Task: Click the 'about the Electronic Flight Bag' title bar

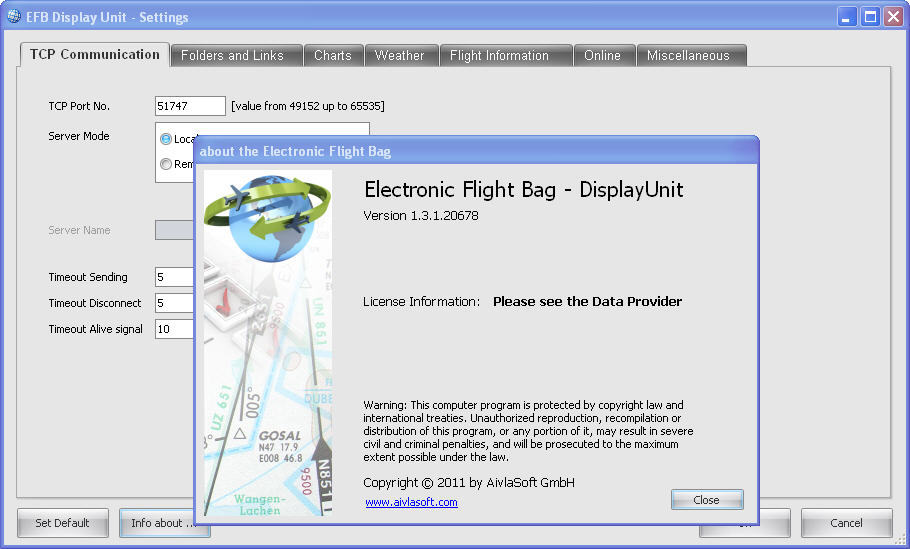Action: (476, 151)
